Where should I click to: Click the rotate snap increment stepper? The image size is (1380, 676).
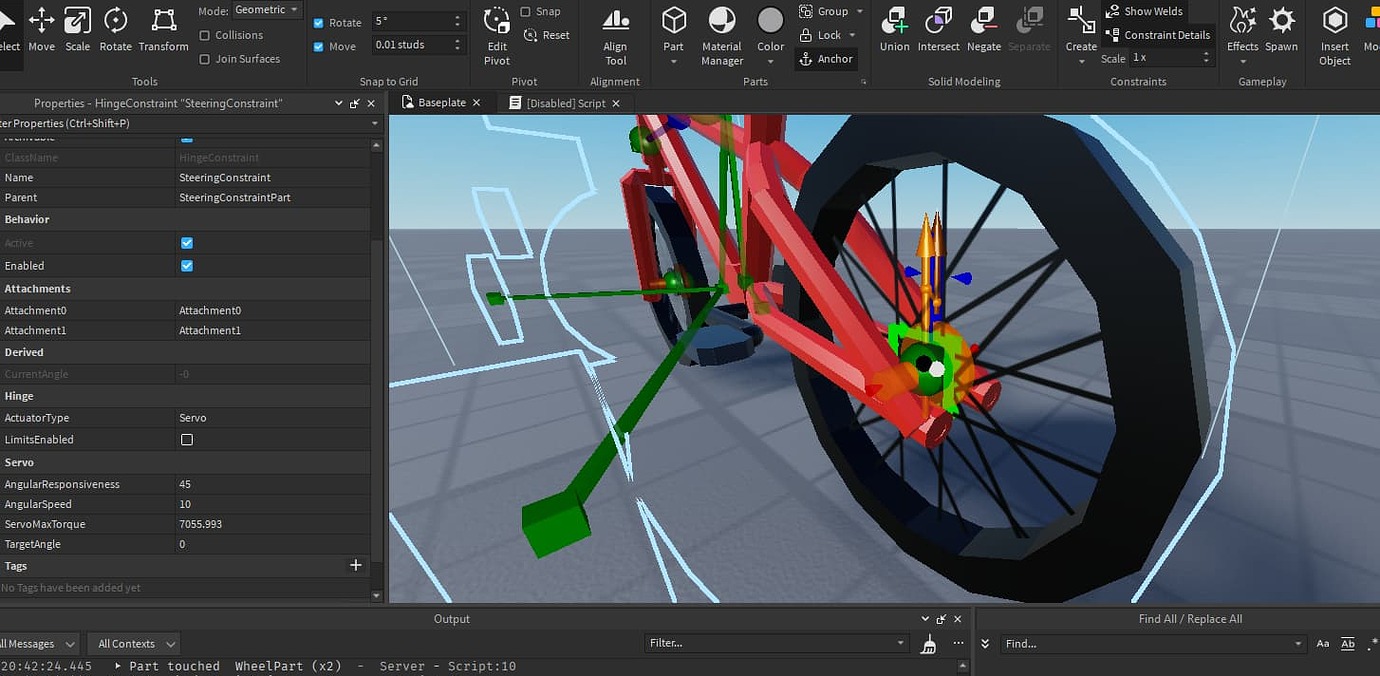455,21
